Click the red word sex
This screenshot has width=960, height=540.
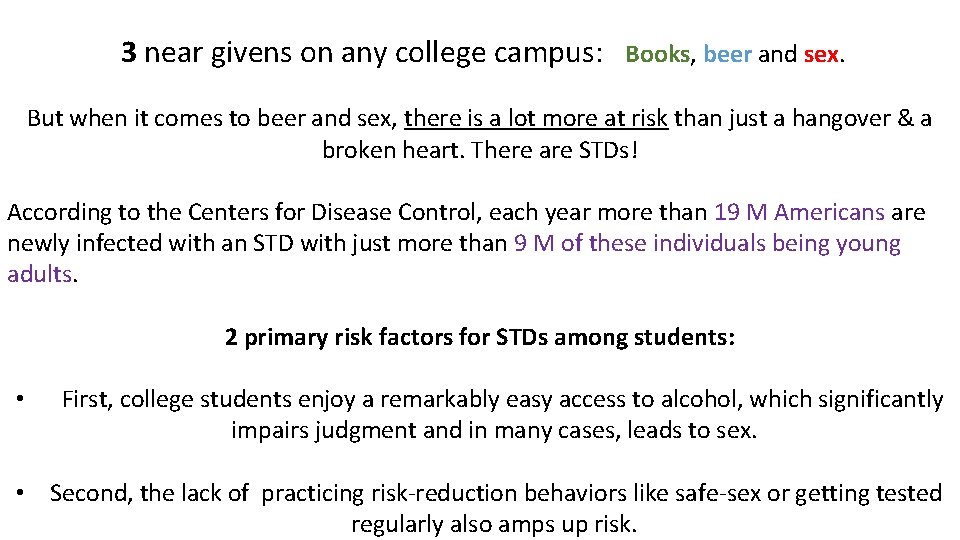[x=821, y=55]
